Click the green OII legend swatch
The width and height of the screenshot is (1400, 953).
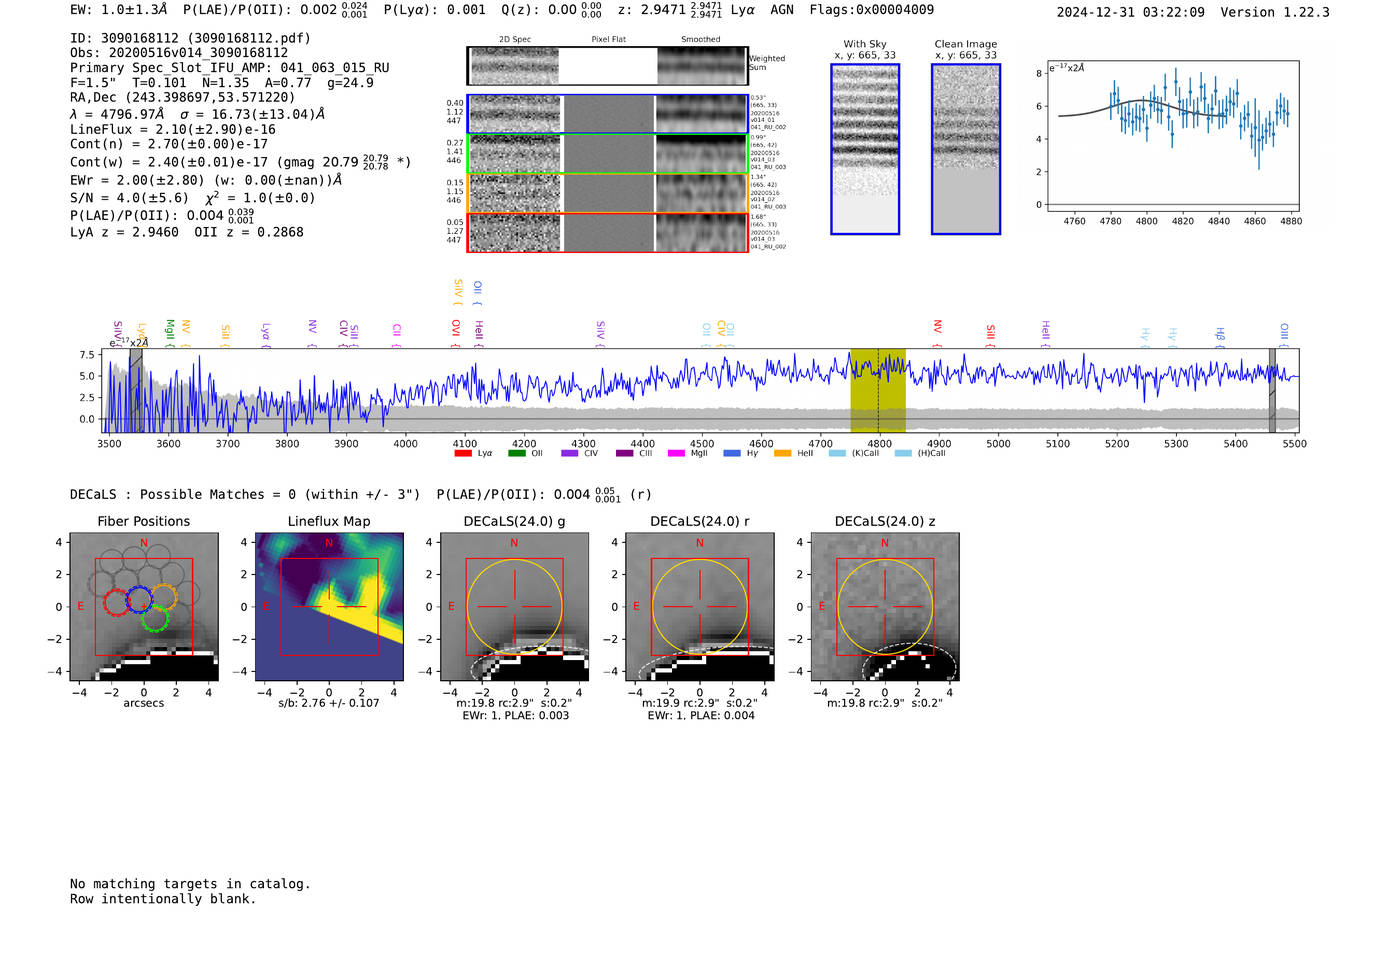[x=517, y=454]
